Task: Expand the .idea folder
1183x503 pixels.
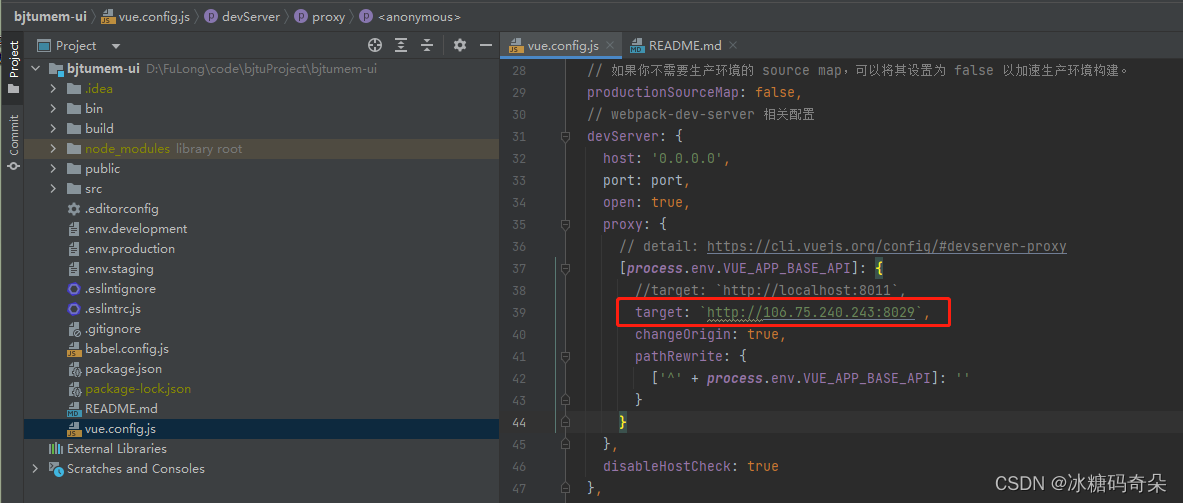Action: coord(53,89)
